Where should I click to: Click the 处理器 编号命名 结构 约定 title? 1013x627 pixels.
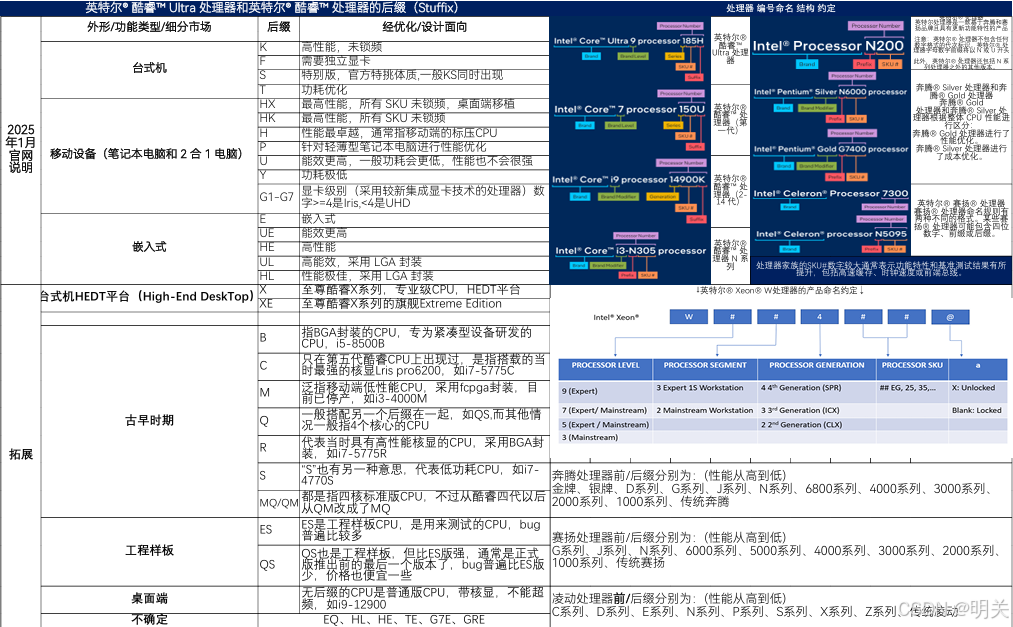tap(780, 8)
